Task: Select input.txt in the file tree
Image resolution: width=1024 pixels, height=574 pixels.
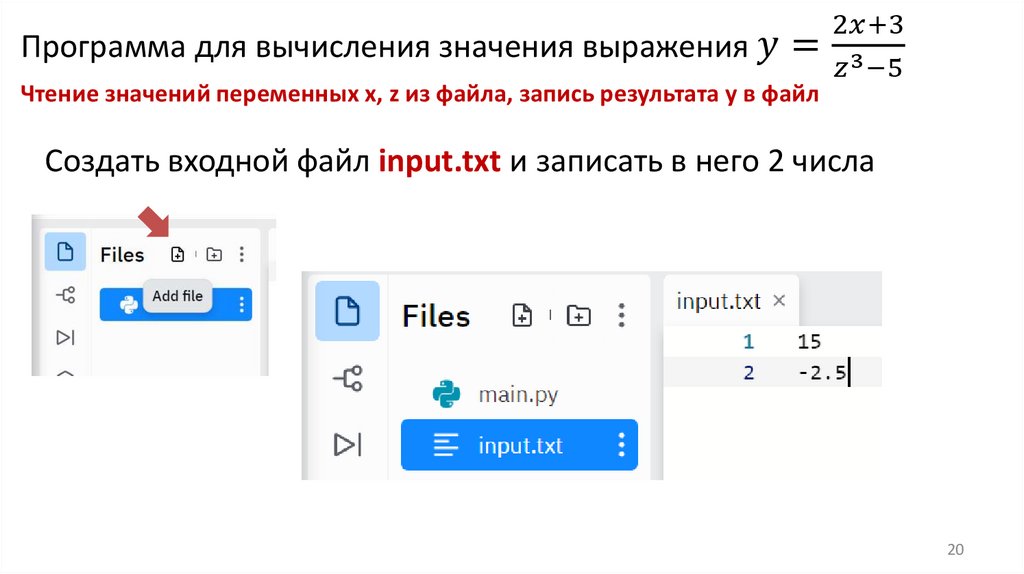Action: pos(519,445)
